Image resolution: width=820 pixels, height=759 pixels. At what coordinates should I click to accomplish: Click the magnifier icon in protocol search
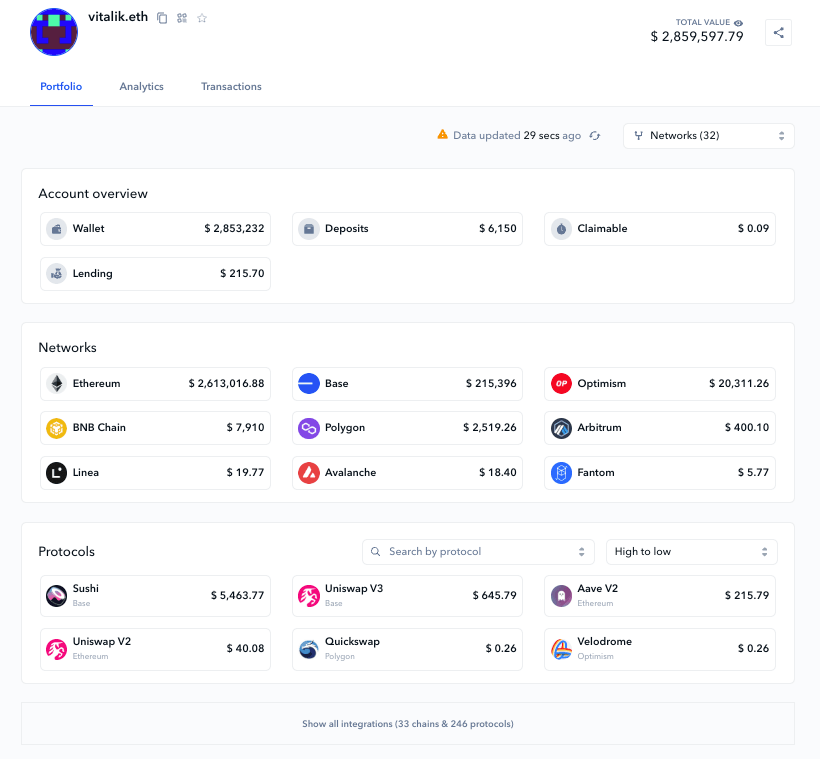(x=375, y=552)
